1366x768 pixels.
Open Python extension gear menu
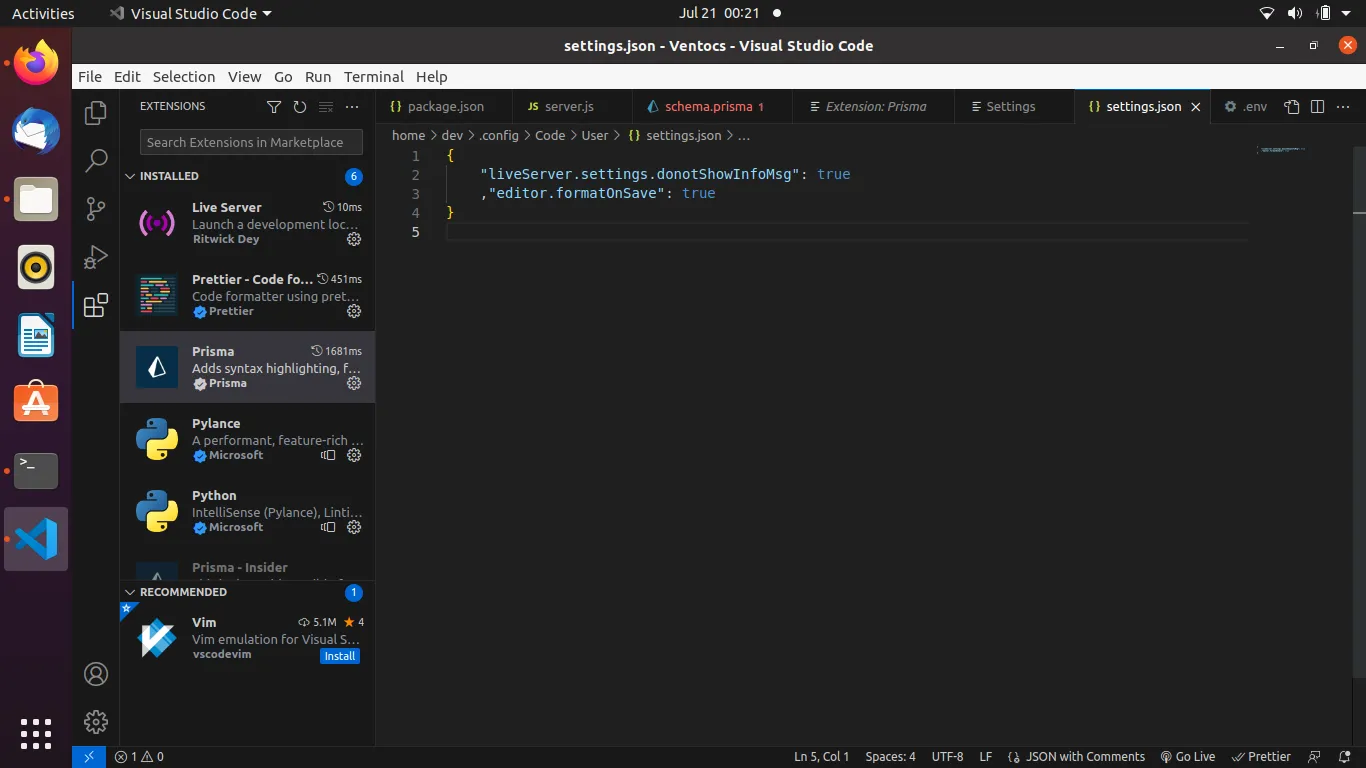pyautogui.click(x=354, y=527)
